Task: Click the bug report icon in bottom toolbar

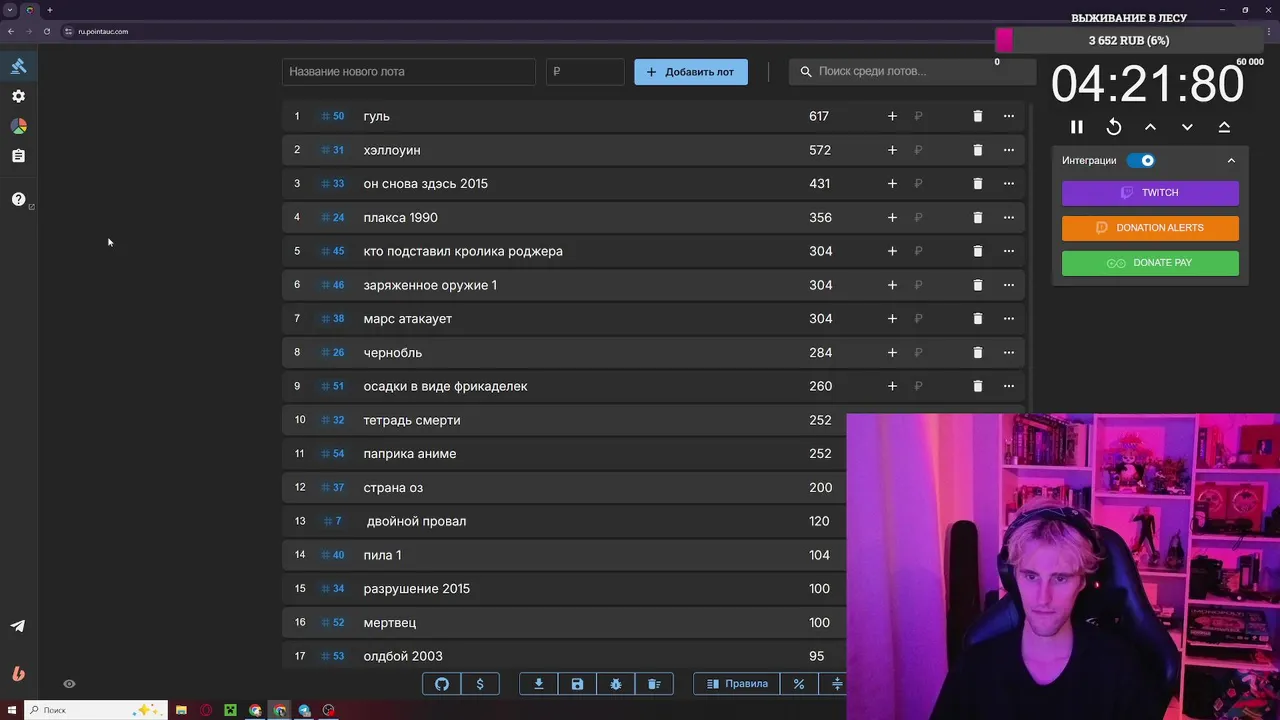Action: (616, 684)
